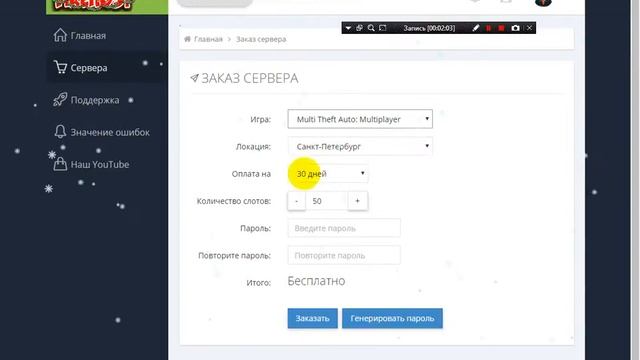Select the recorder pencil draw tool
The height and width of the screenshot is (360, 640).
click(x=476, y=28)
